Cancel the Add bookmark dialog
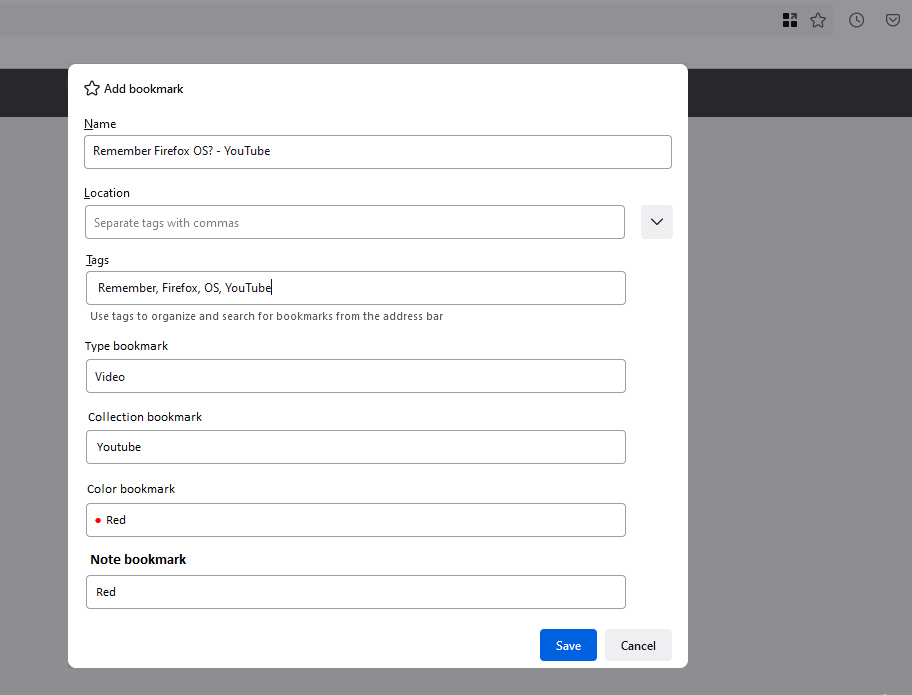 coord(638,645)
